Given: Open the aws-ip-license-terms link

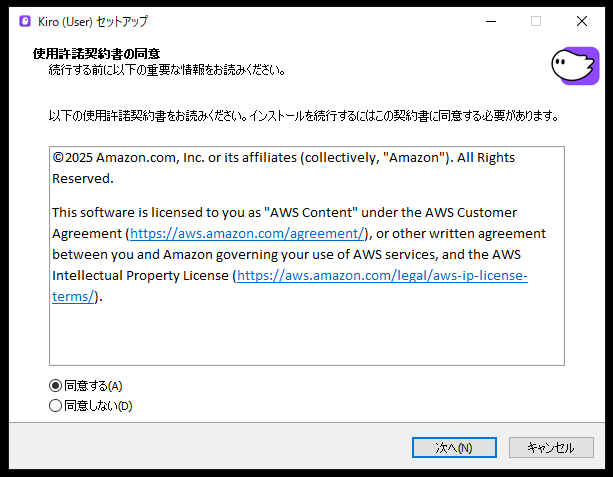Looking at the screenshot, I should pos(381,275).
